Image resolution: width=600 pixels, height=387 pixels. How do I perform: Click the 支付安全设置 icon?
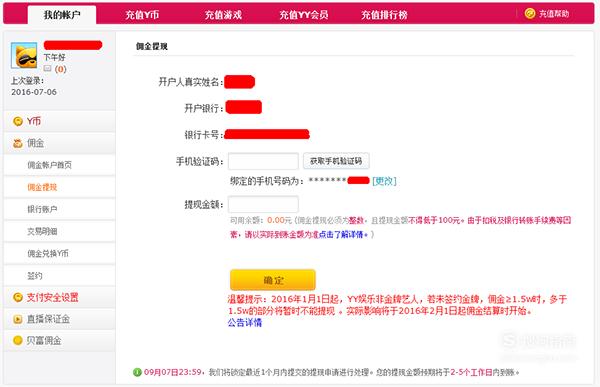click(x=18, y=297)
